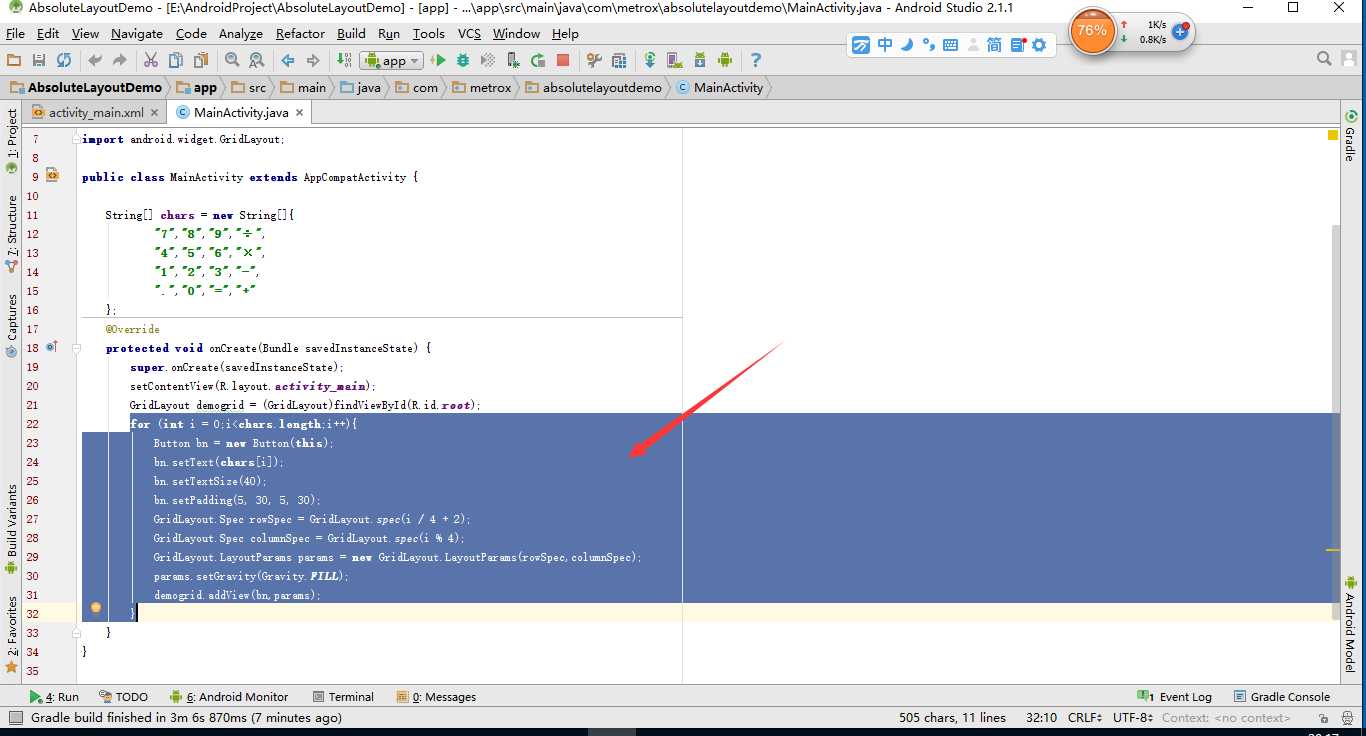Image resolution: width=1366 pixels, height=736 pixels.
Task: Open the SDK Manager icon
Action: click(700, 60)
